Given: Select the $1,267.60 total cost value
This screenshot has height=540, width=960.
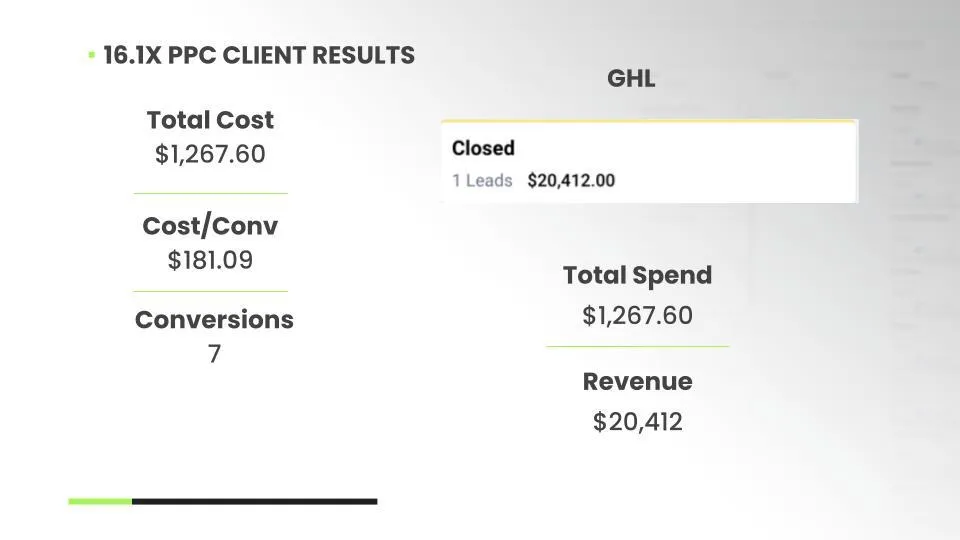Looking at the screenshot, I should [210, 154].
